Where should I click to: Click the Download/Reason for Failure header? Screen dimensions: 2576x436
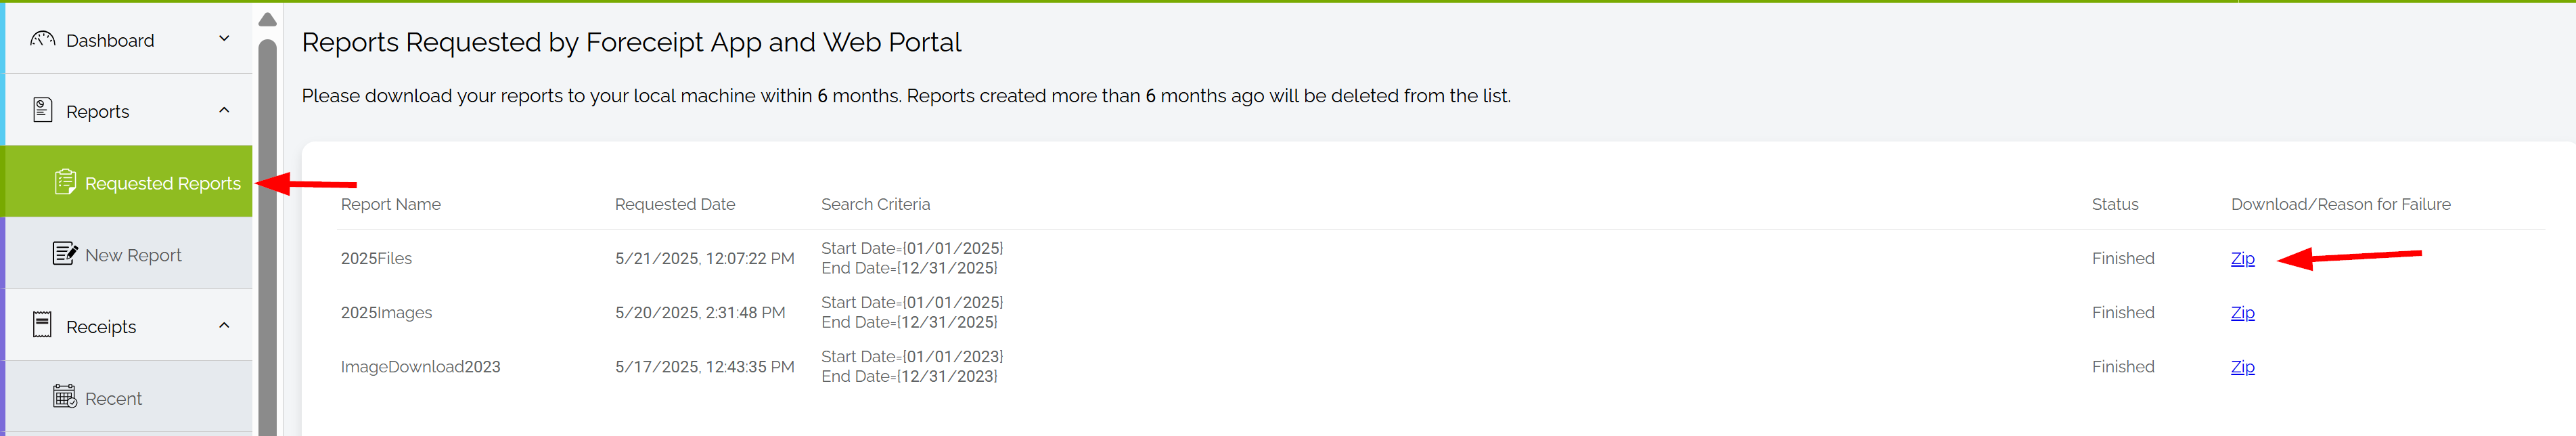[x=2340, y=204]
